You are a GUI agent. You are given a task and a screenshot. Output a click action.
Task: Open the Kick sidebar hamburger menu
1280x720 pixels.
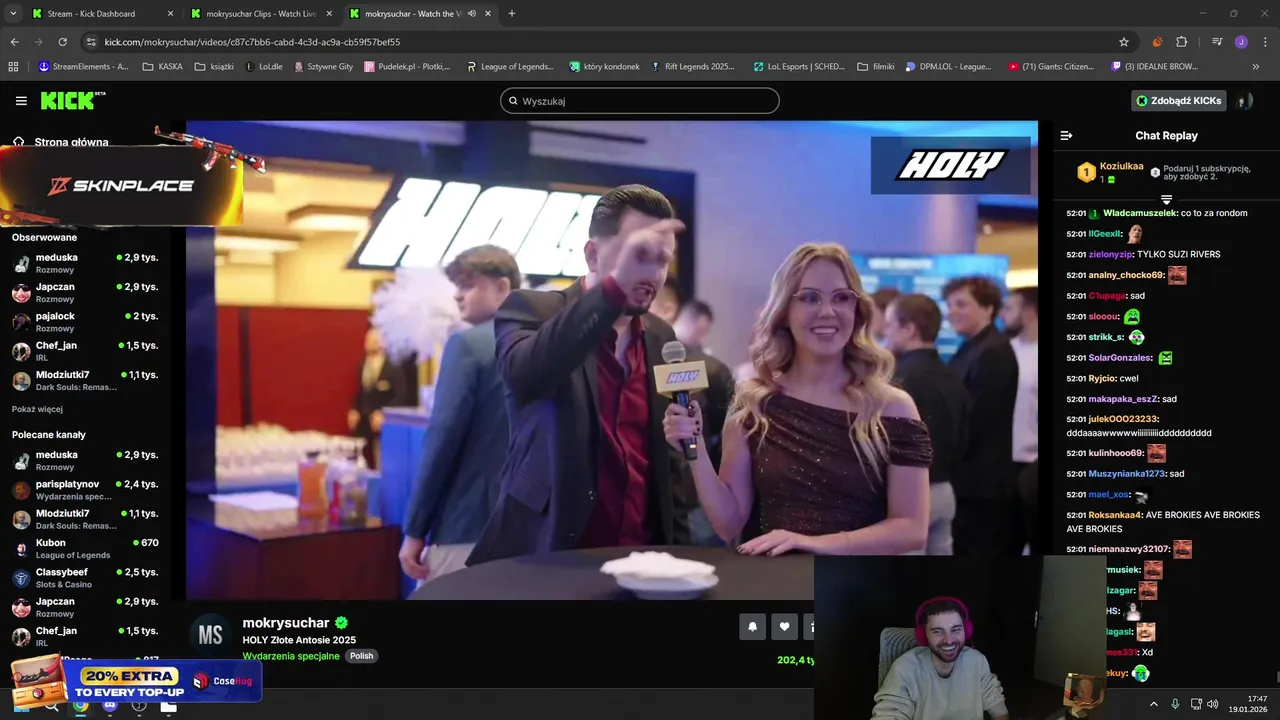pos(21,101)
